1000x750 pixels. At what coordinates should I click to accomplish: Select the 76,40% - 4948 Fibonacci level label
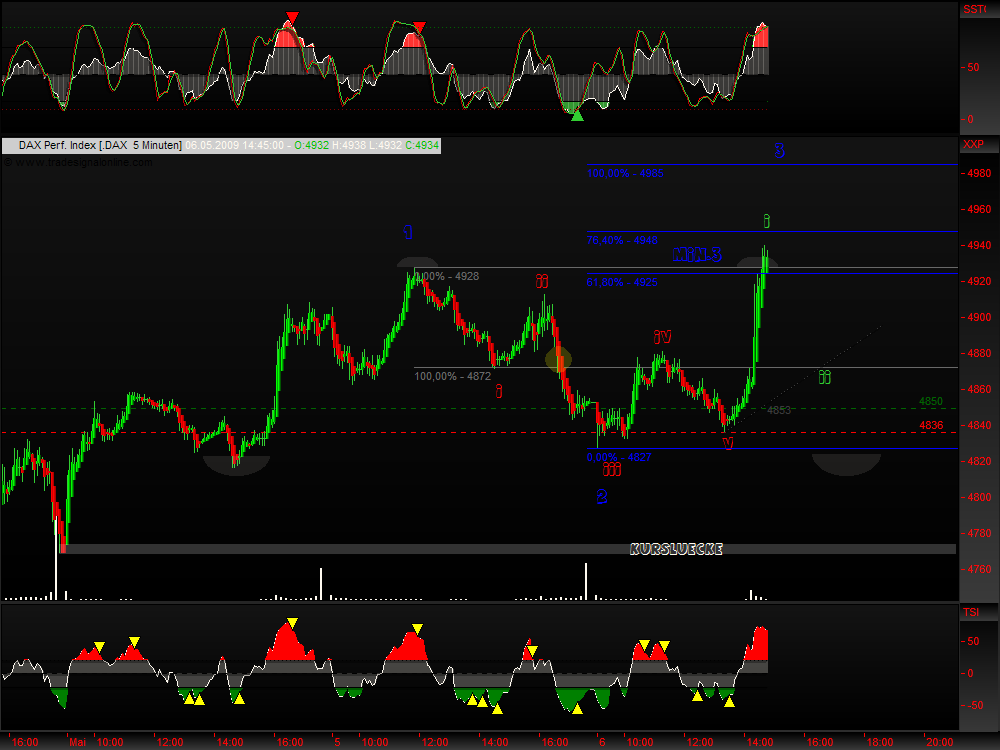click(622, 240)
